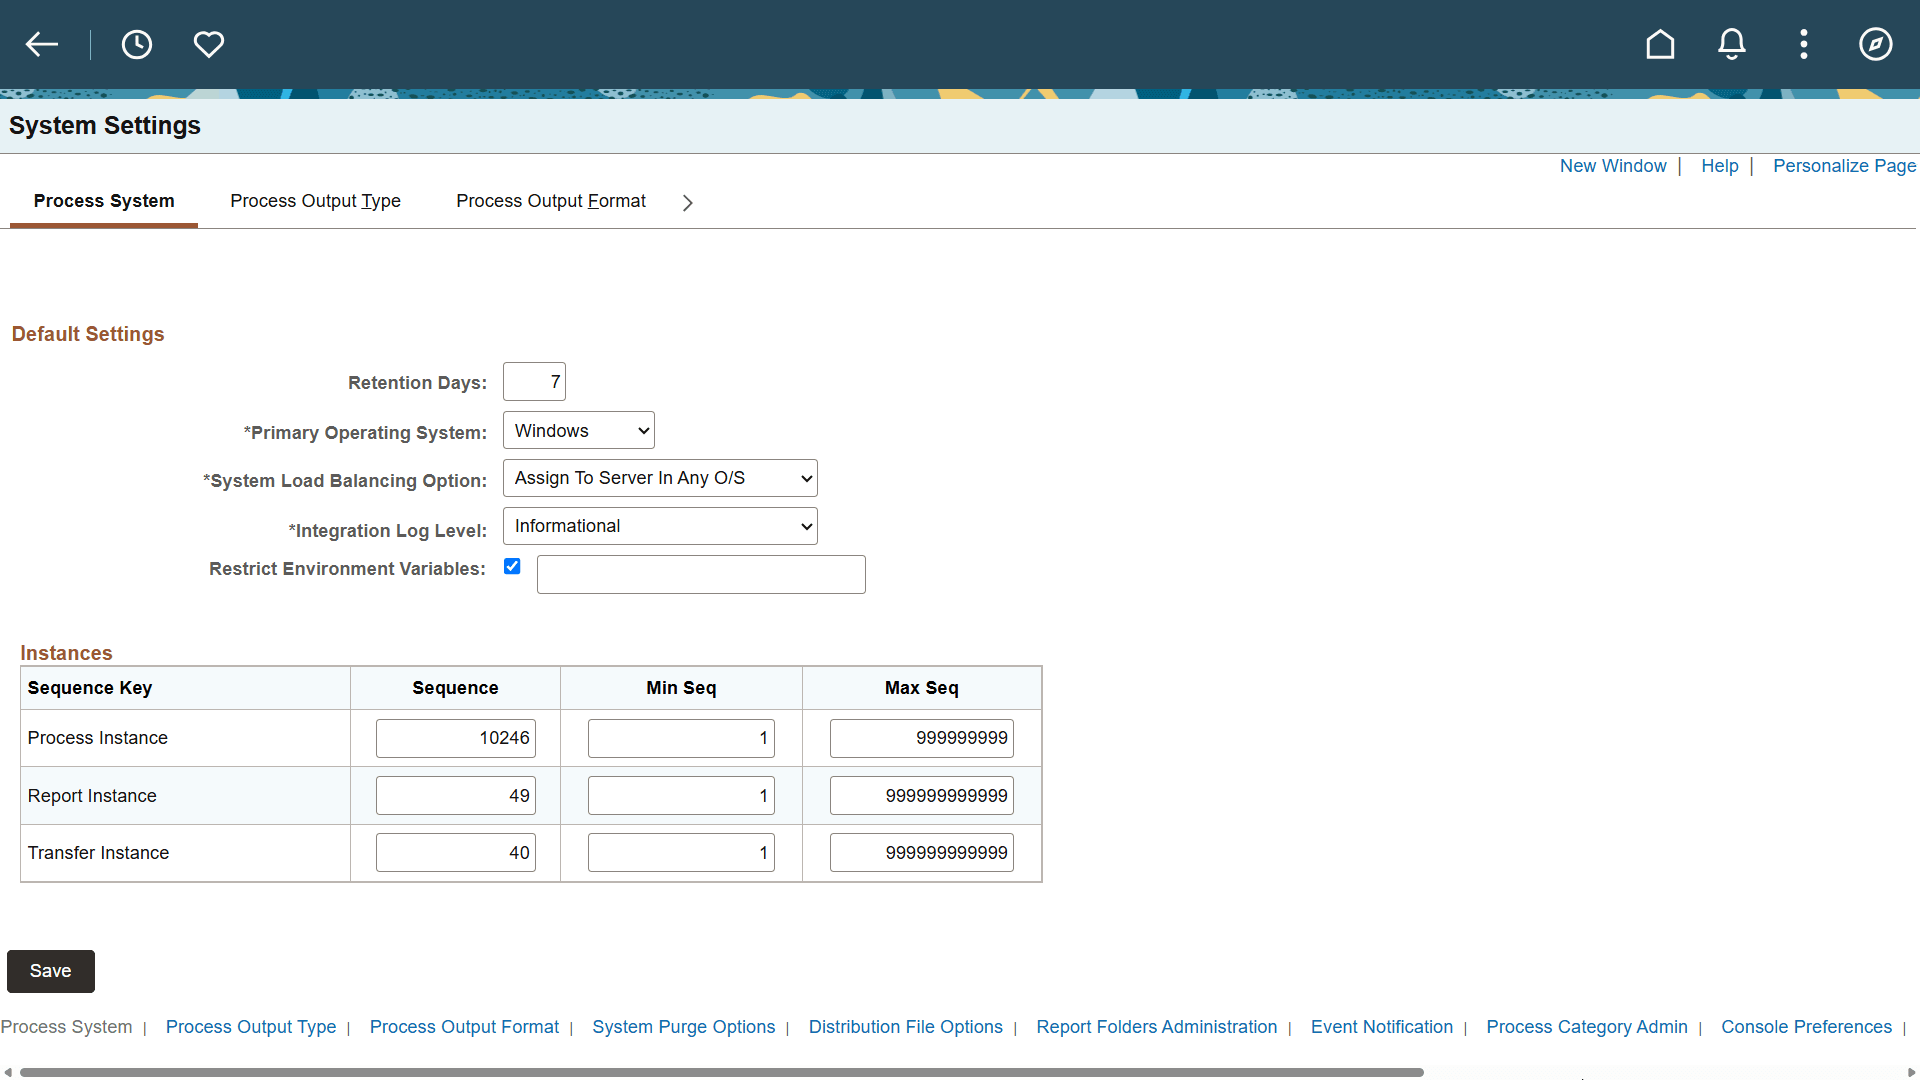This screenshot has width=1920, height=1080.
Task: Click the Save button
Action: [x=51, y=971]
